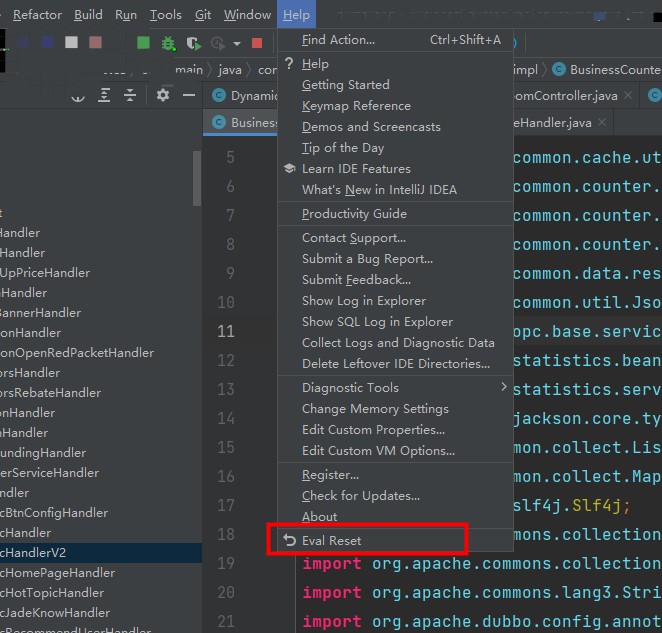Open Edit Custom Properties
Screen dimensions: 662x633
click(x=395, y=429)
